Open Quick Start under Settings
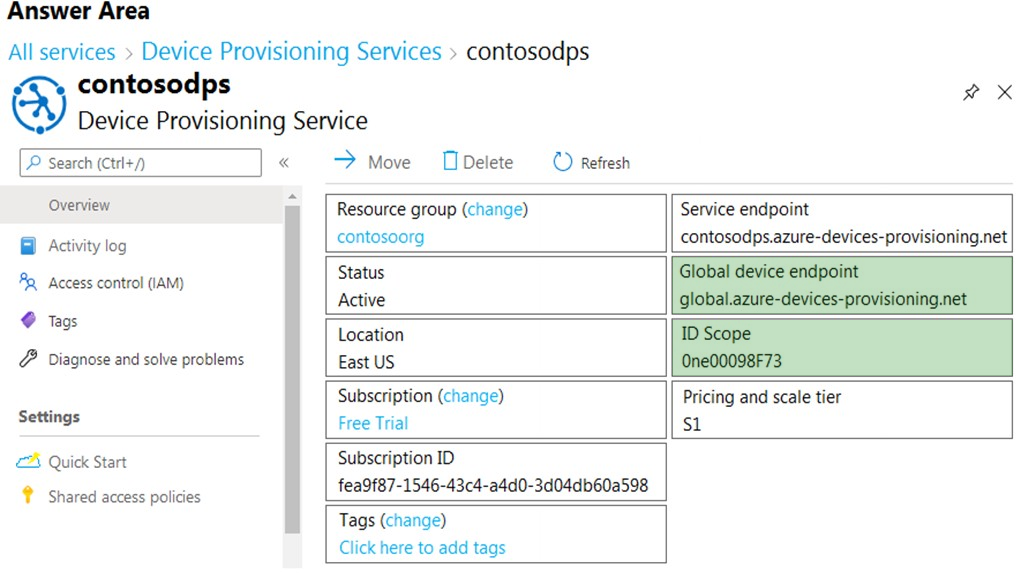The image size is (1021, 573). pos(87,462)
